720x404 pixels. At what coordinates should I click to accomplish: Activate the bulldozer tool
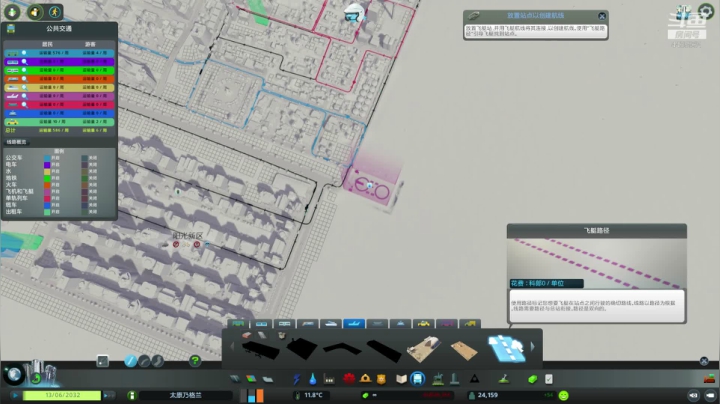tap(709, 379)
